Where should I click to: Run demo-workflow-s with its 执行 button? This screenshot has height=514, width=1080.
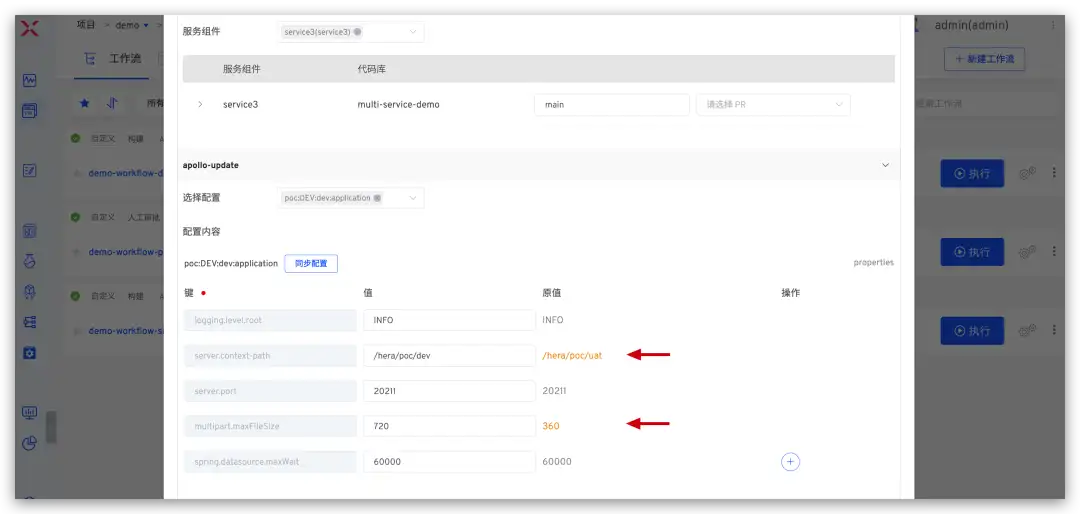pos(972,331)
